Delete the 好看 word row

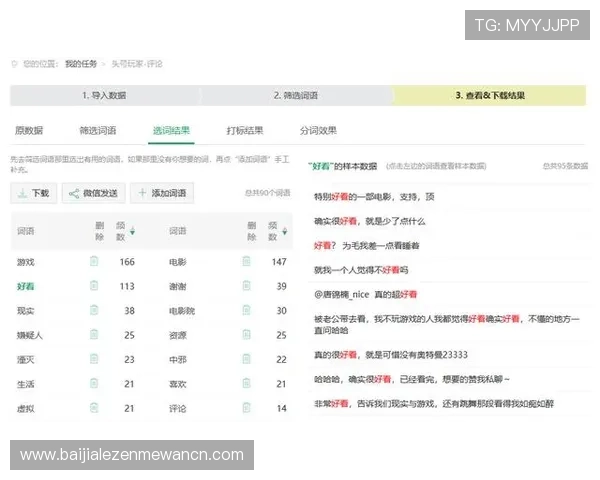click(x=94, y=286)
